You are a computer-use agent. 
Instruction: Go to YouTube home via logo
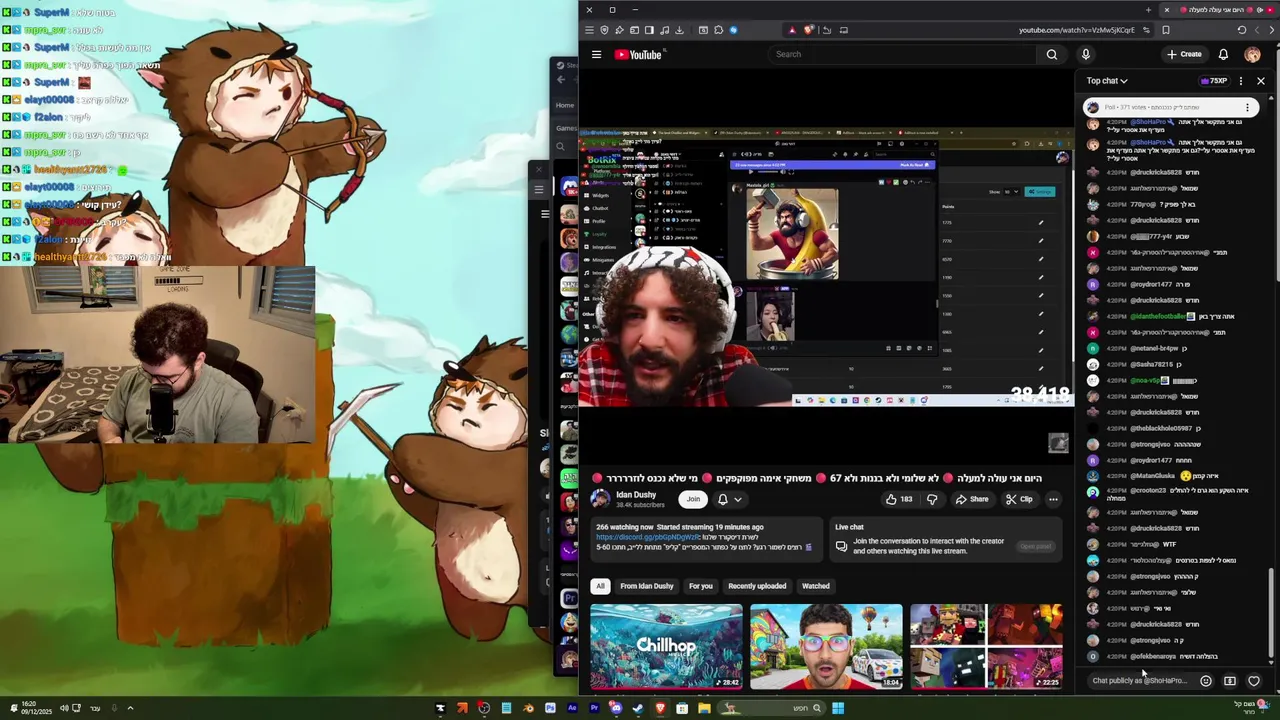click(638, 54)
